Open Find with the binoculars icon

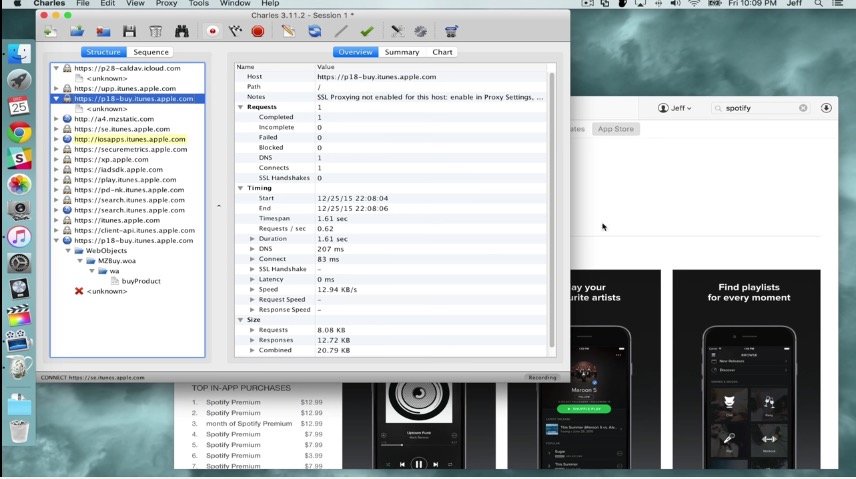(182, 31)
